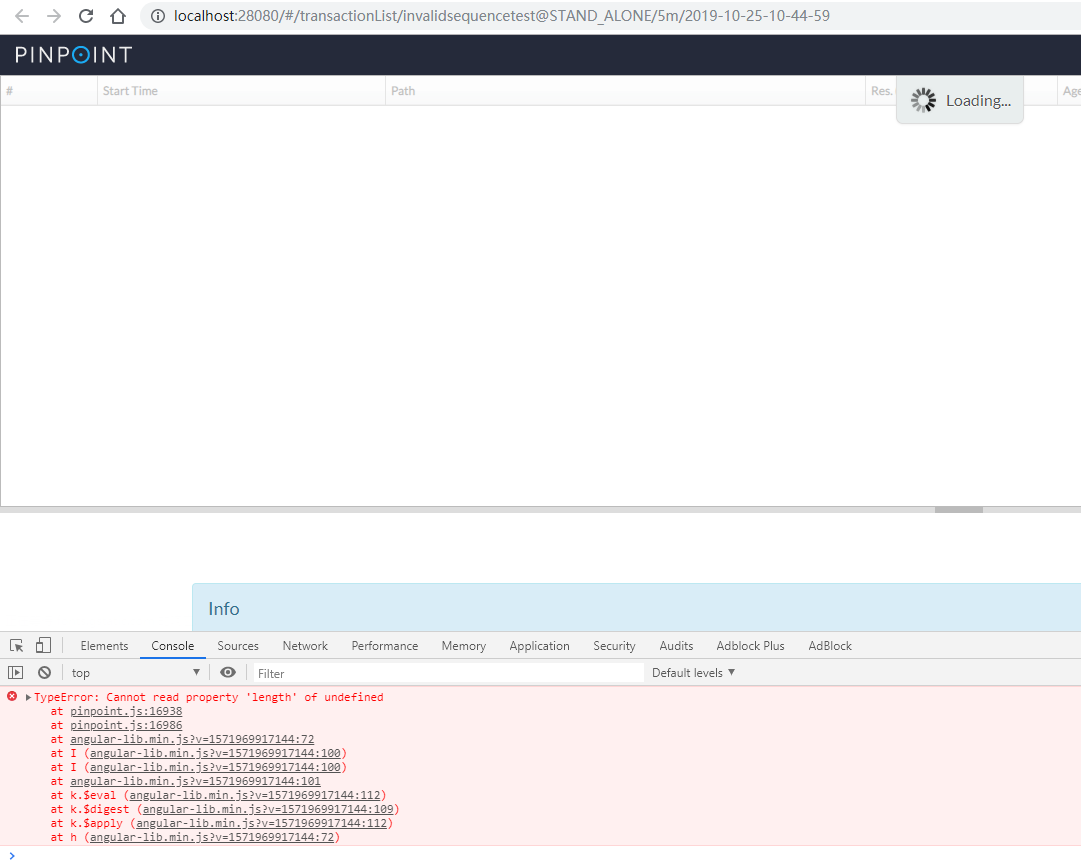Screen dimensions: 1081x868
Task: Click the console Filter input
Action: (x=448, y=674)
